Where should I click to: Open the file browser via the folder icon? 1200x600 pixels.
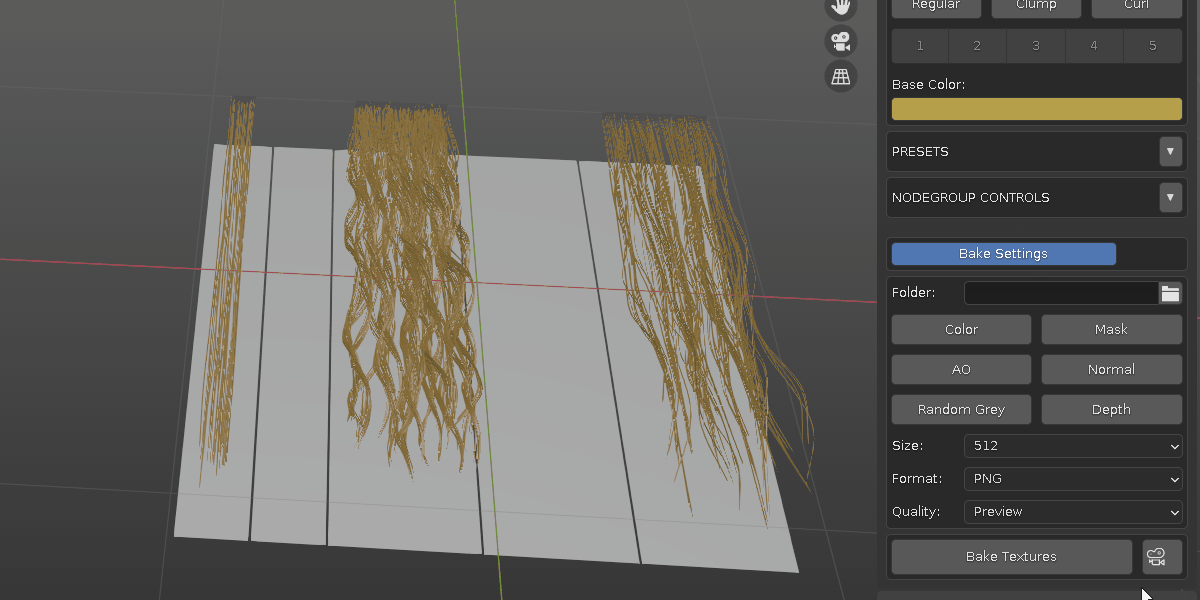(x=1170, y=292)
